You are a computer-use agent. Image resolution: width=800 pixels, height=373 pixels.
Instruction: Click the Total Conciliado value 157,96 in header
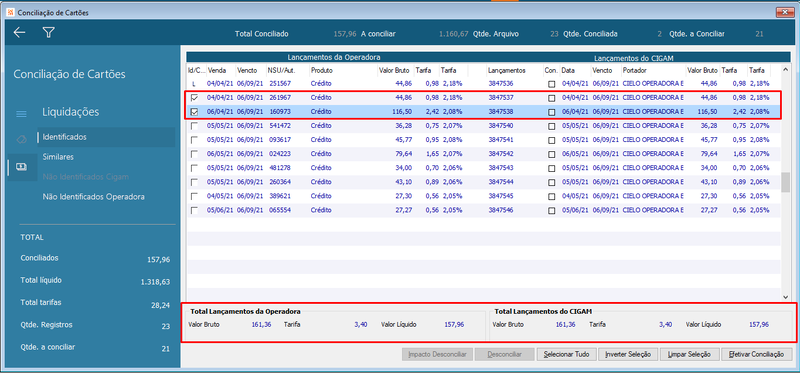pos(344,34)
